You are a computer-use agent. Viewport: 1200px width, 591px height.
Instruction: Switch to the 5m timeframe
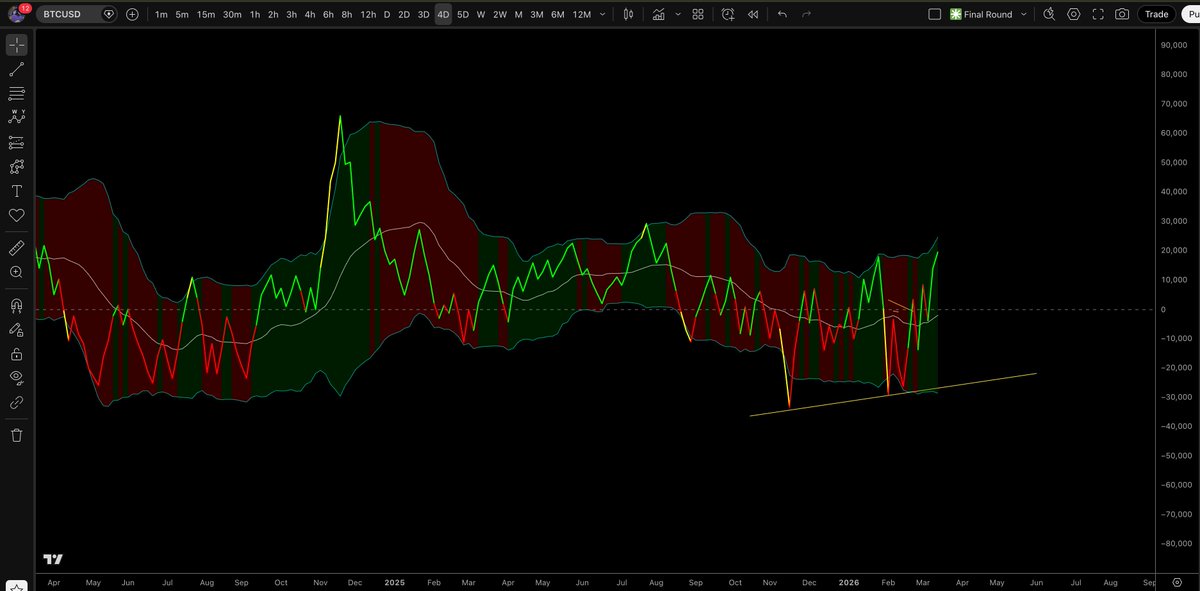click(x=181, y=14)
